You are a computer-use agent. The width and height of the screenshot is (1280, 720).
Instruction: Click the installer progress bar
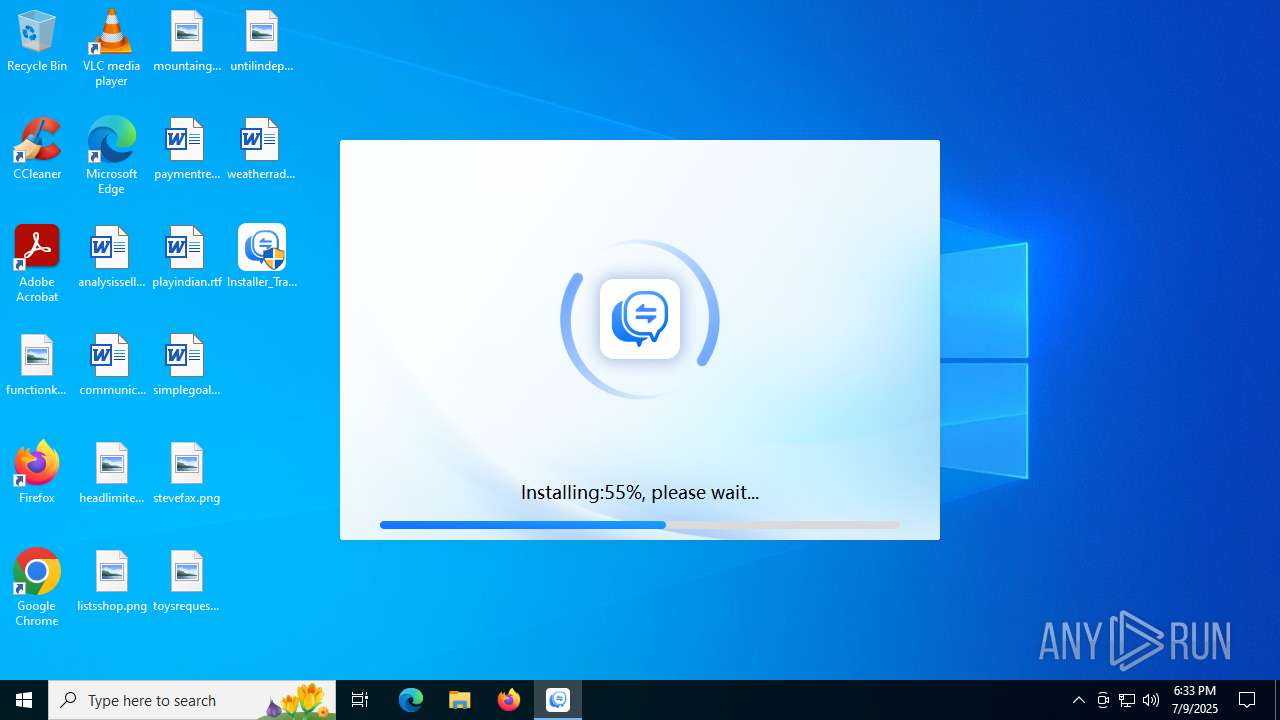(640, 525)
